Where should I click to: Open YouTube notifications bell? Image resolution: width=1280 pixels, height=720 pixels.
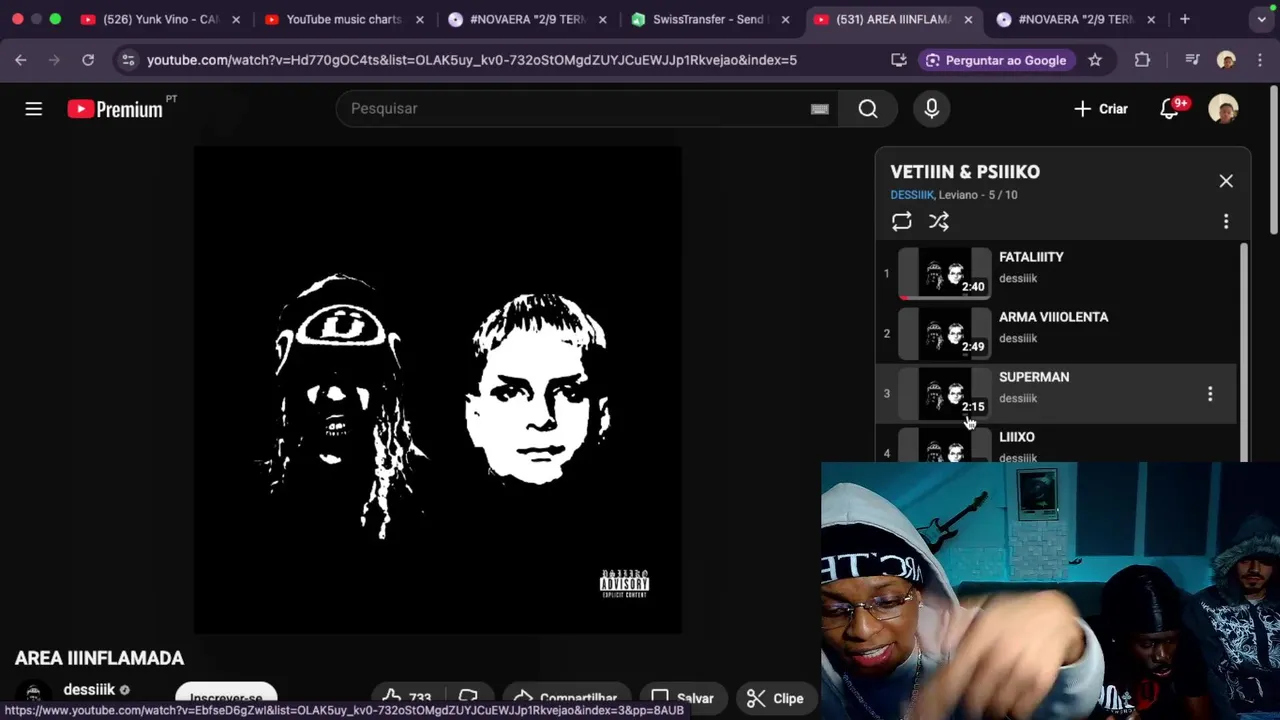(1170, 109)
